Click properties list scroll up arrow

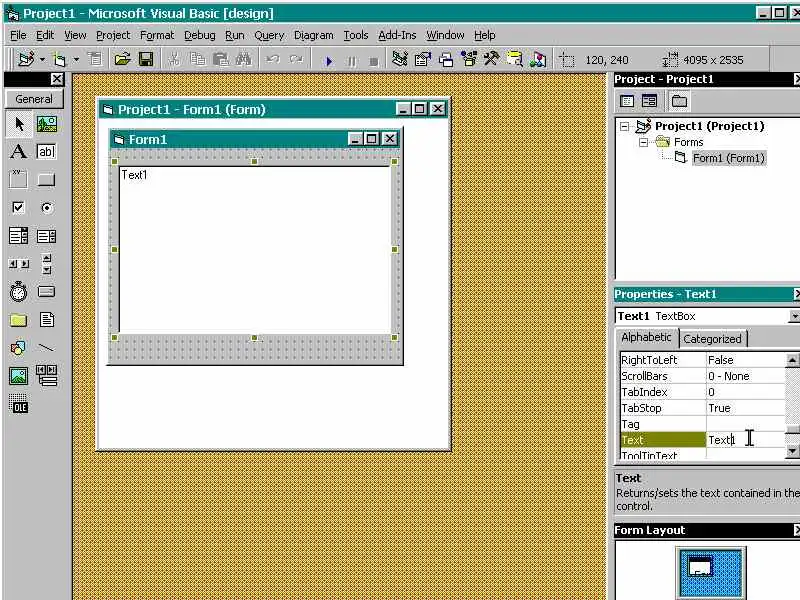click(x=792, y=360)
